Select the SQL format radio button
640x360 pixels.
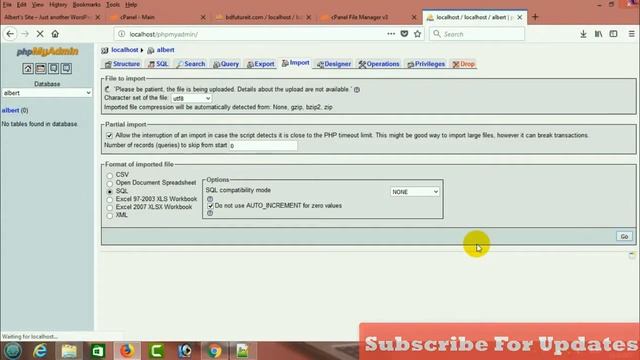pyautogui.click(x=109, y=191)
